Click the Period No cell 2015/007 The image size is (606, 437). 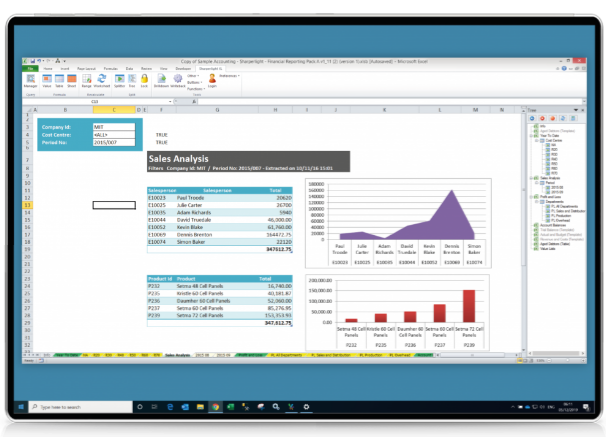pos(114,142)
